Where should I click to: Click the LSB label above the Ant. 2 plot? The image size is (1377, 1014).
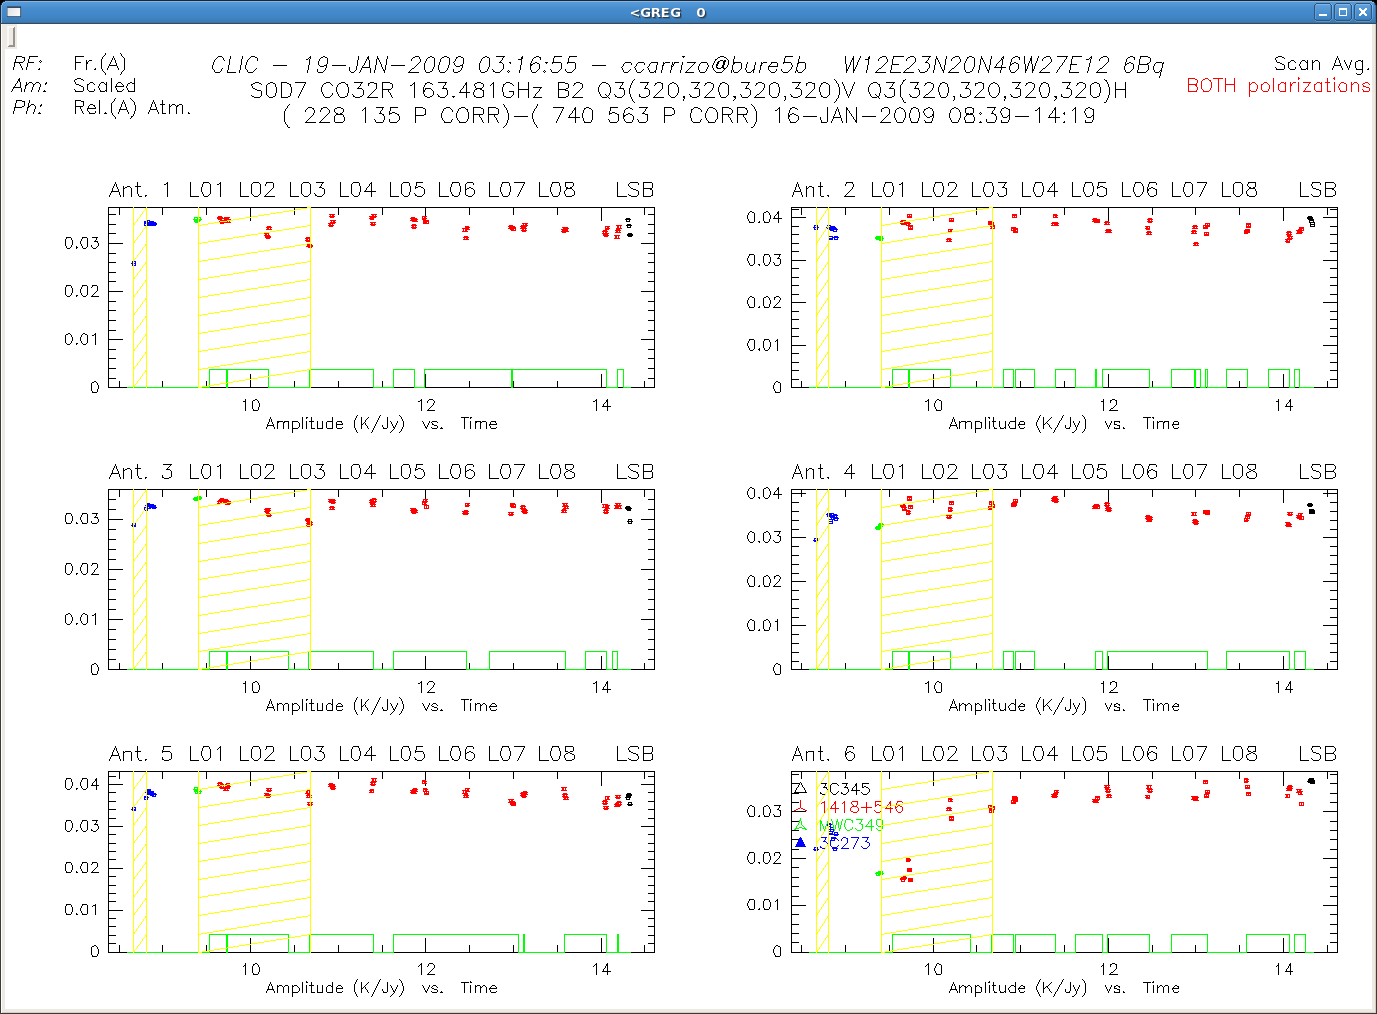tap(1317, 190)
